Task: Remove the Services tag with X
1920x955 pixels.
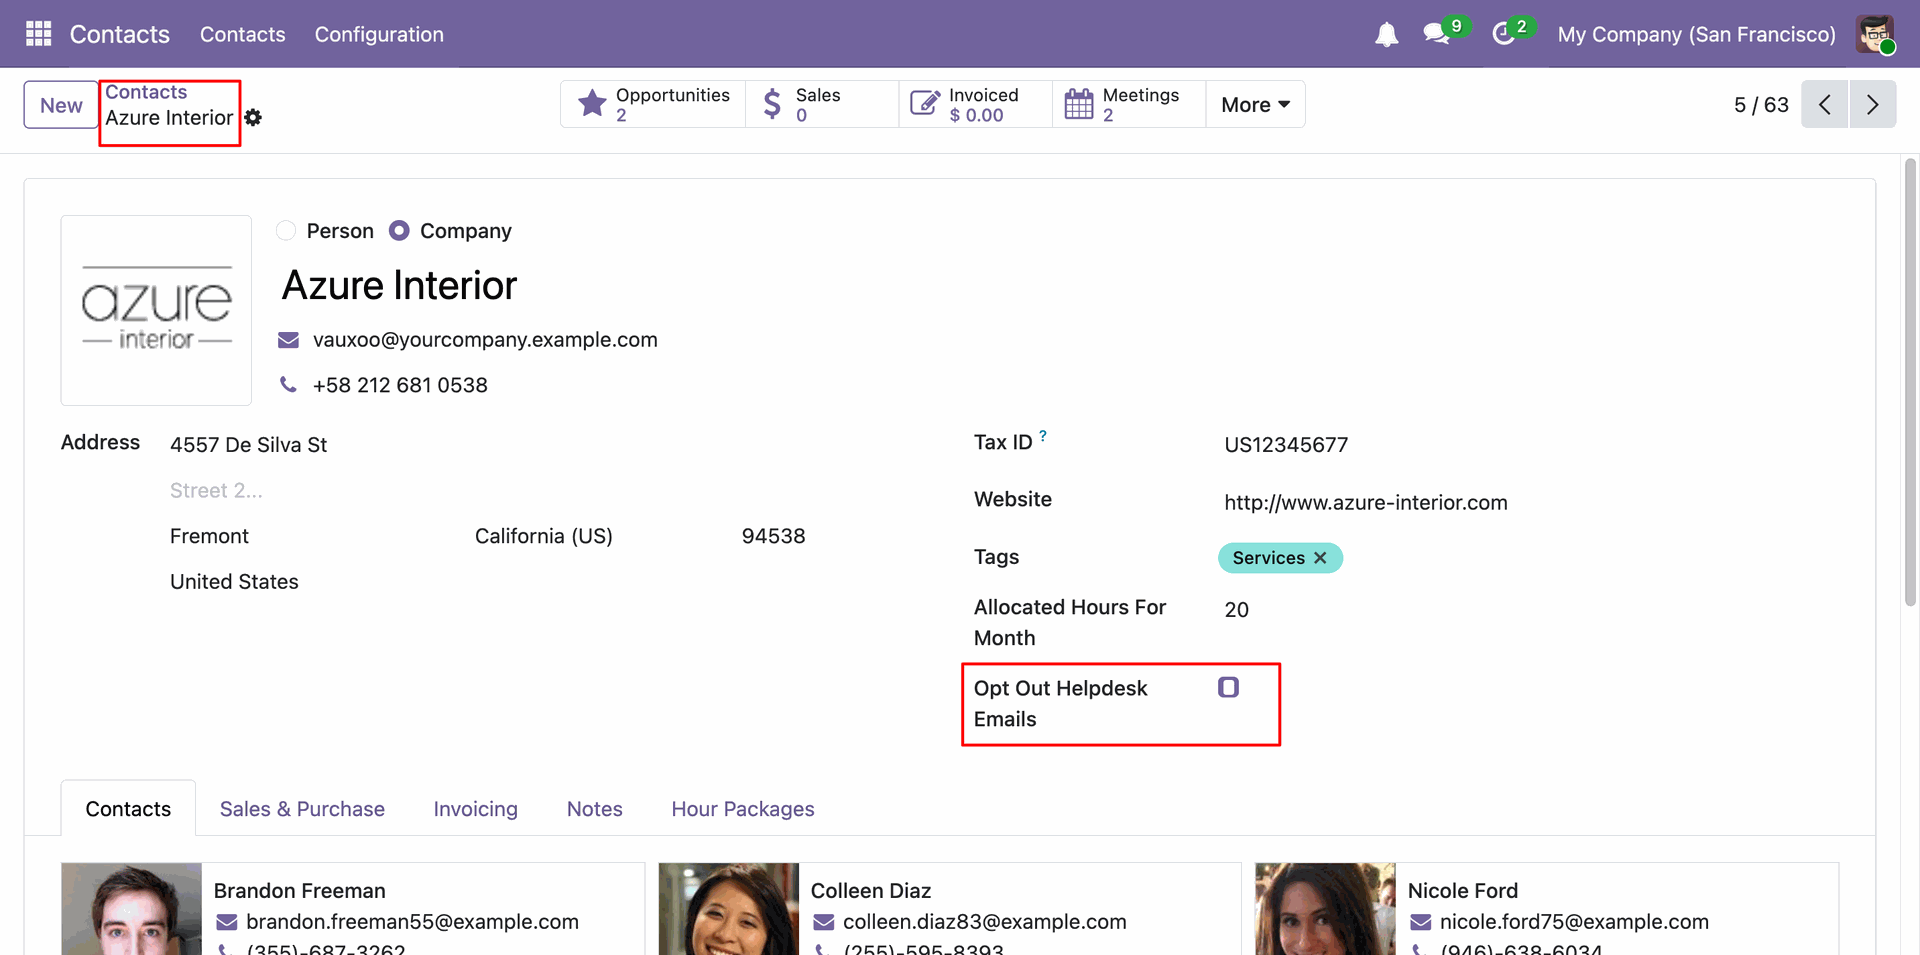Action: tap(1320, 558)
